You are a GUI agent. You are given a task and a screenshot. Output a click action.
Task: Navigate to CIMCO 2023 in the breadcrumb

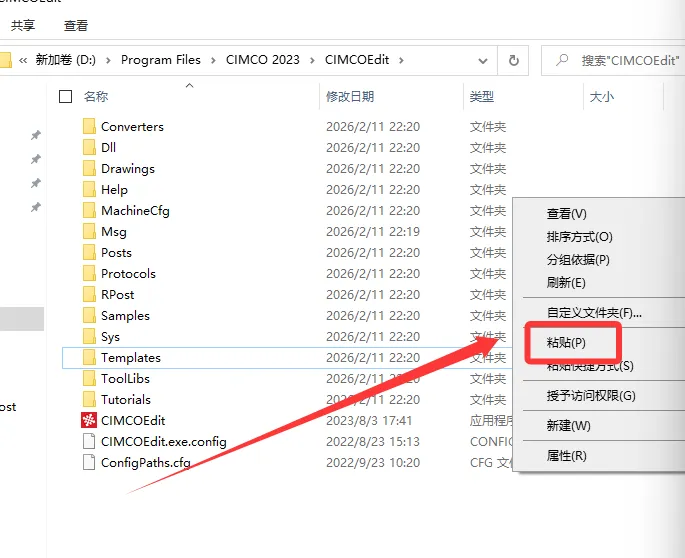point(263,60)
